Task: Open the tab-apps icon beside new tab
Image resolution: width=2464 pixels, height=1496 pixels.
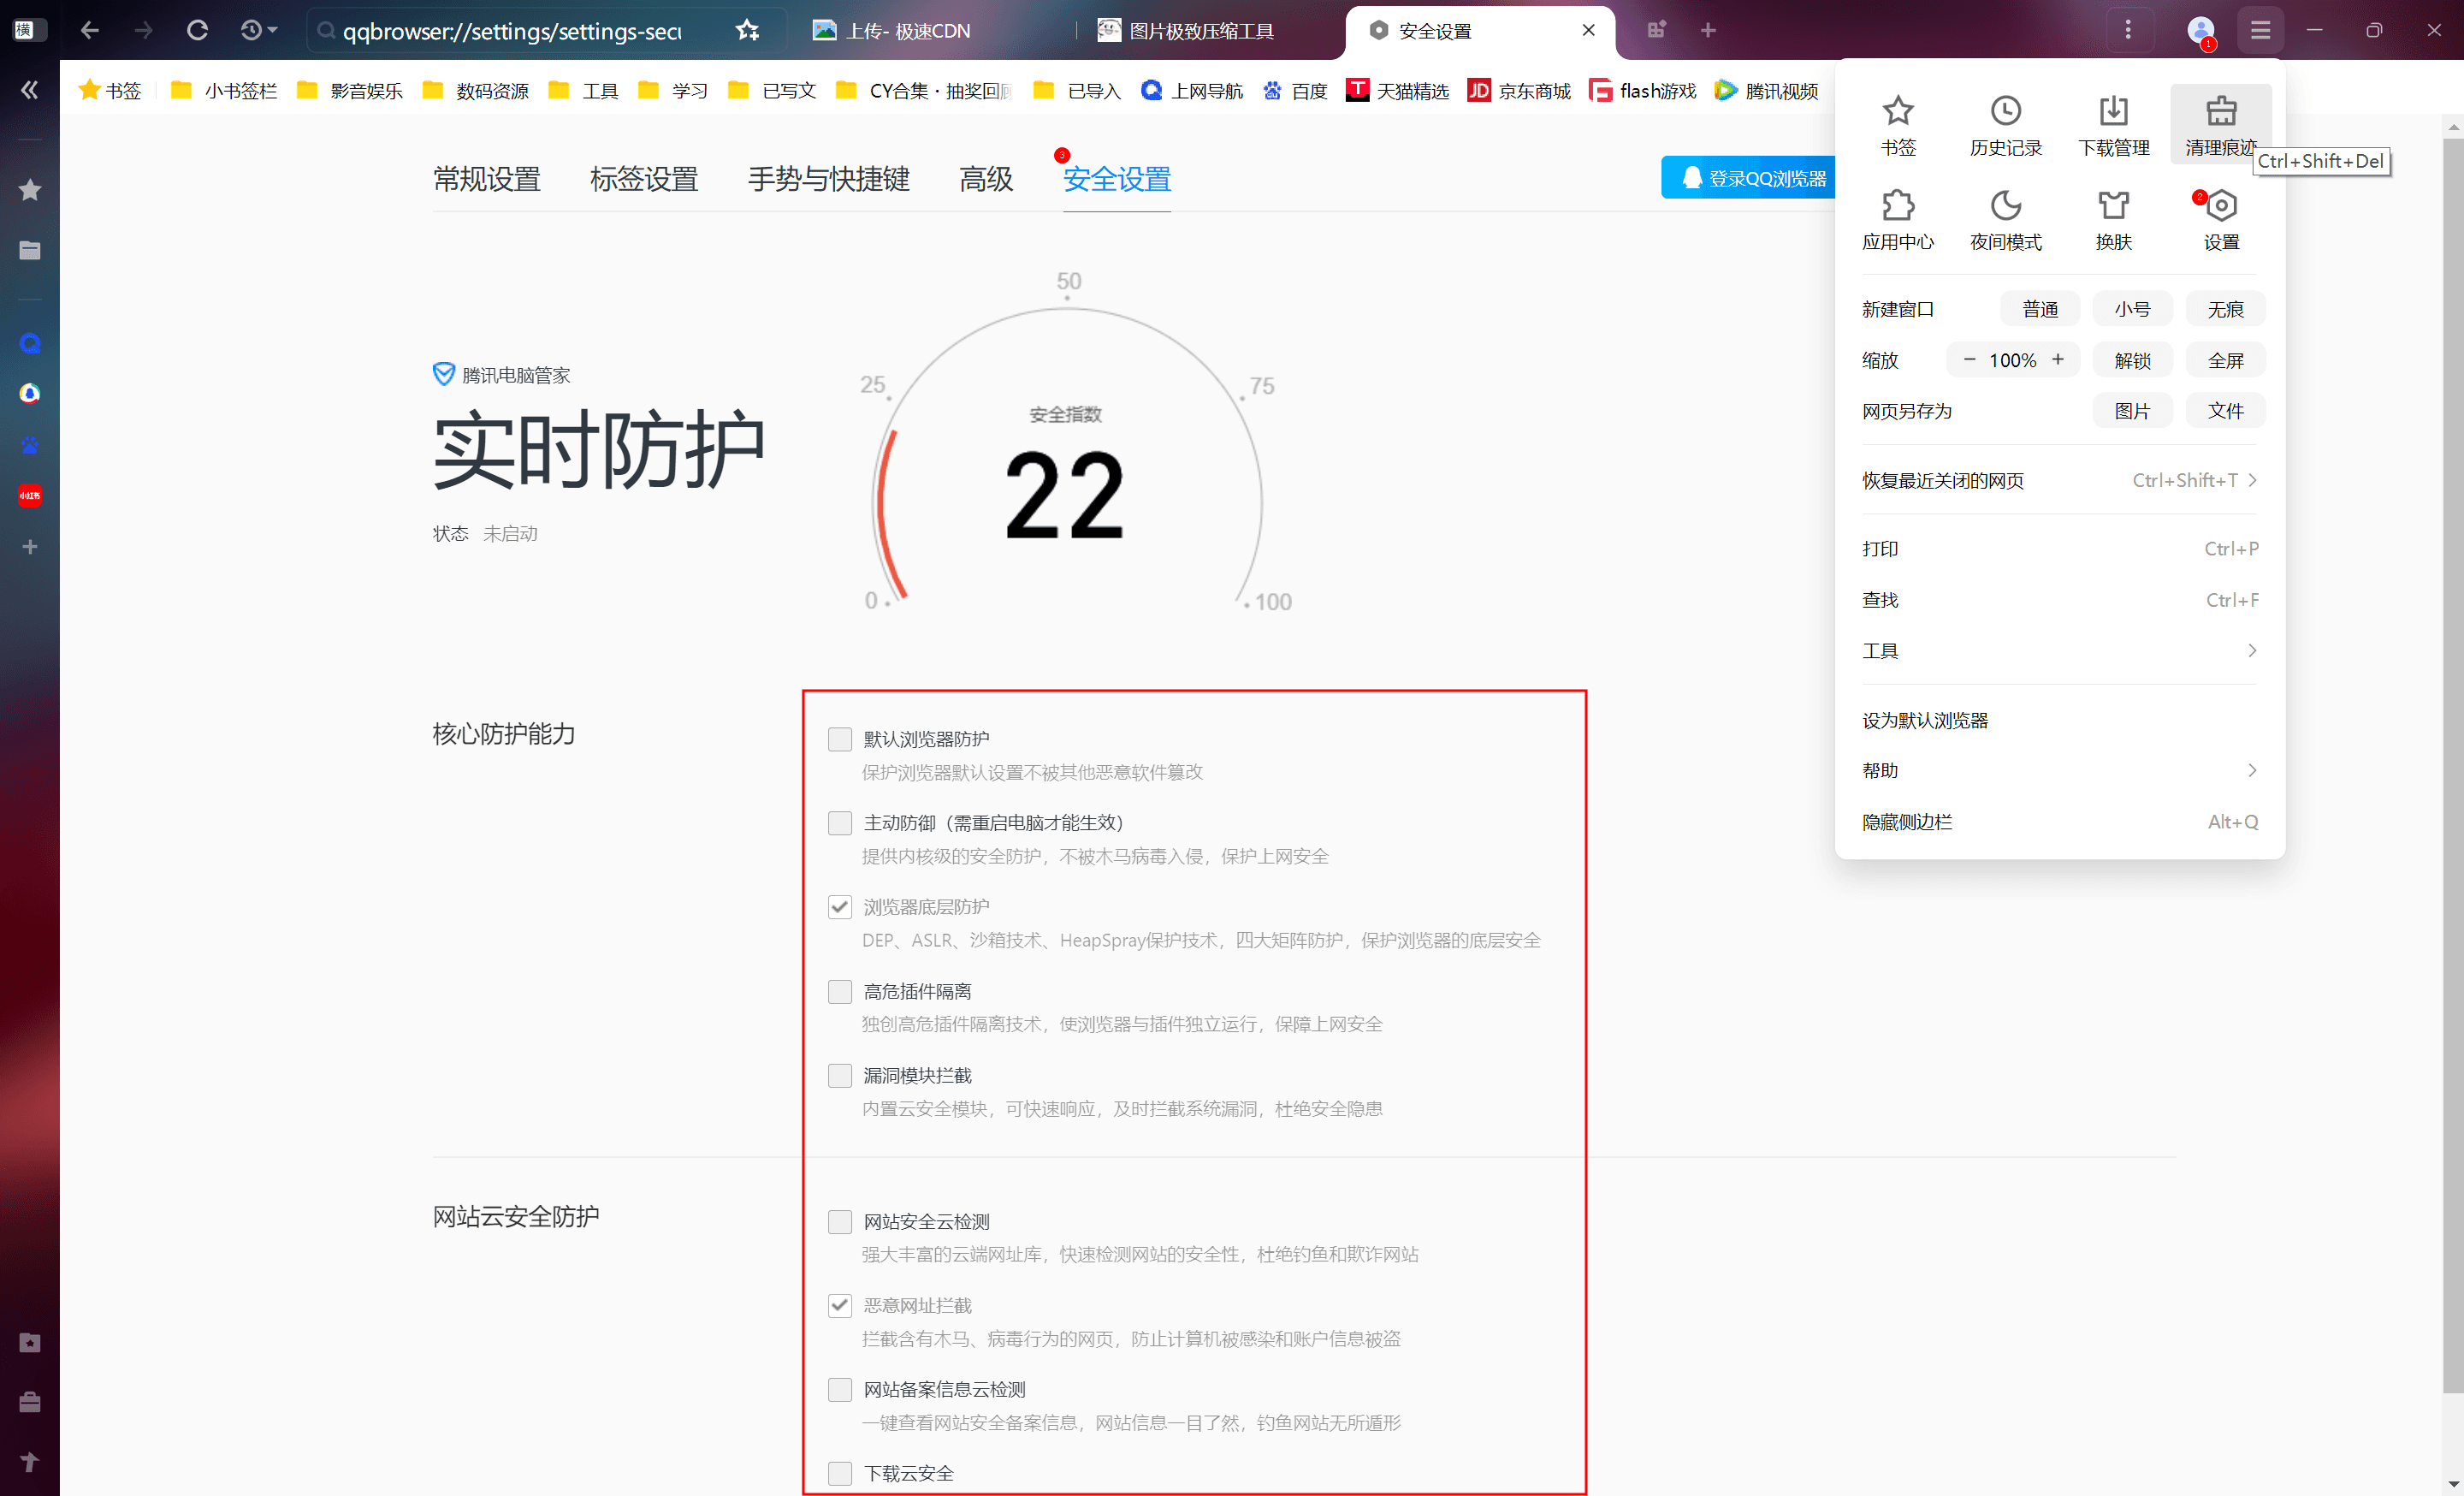Action: (x=1656, y=31)
